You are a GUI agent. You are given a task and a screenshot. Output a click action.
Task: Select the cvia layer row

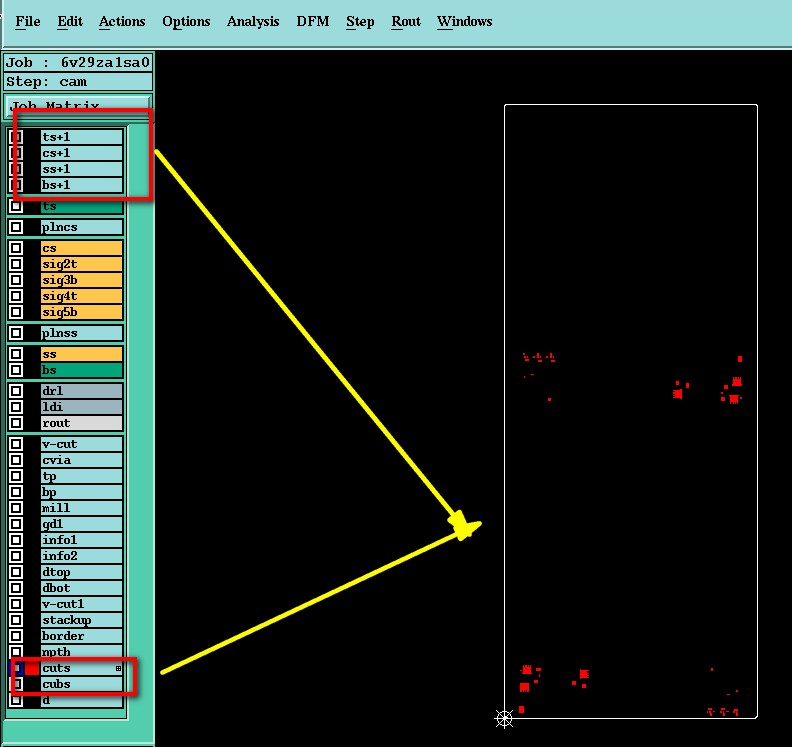(82, 460)
